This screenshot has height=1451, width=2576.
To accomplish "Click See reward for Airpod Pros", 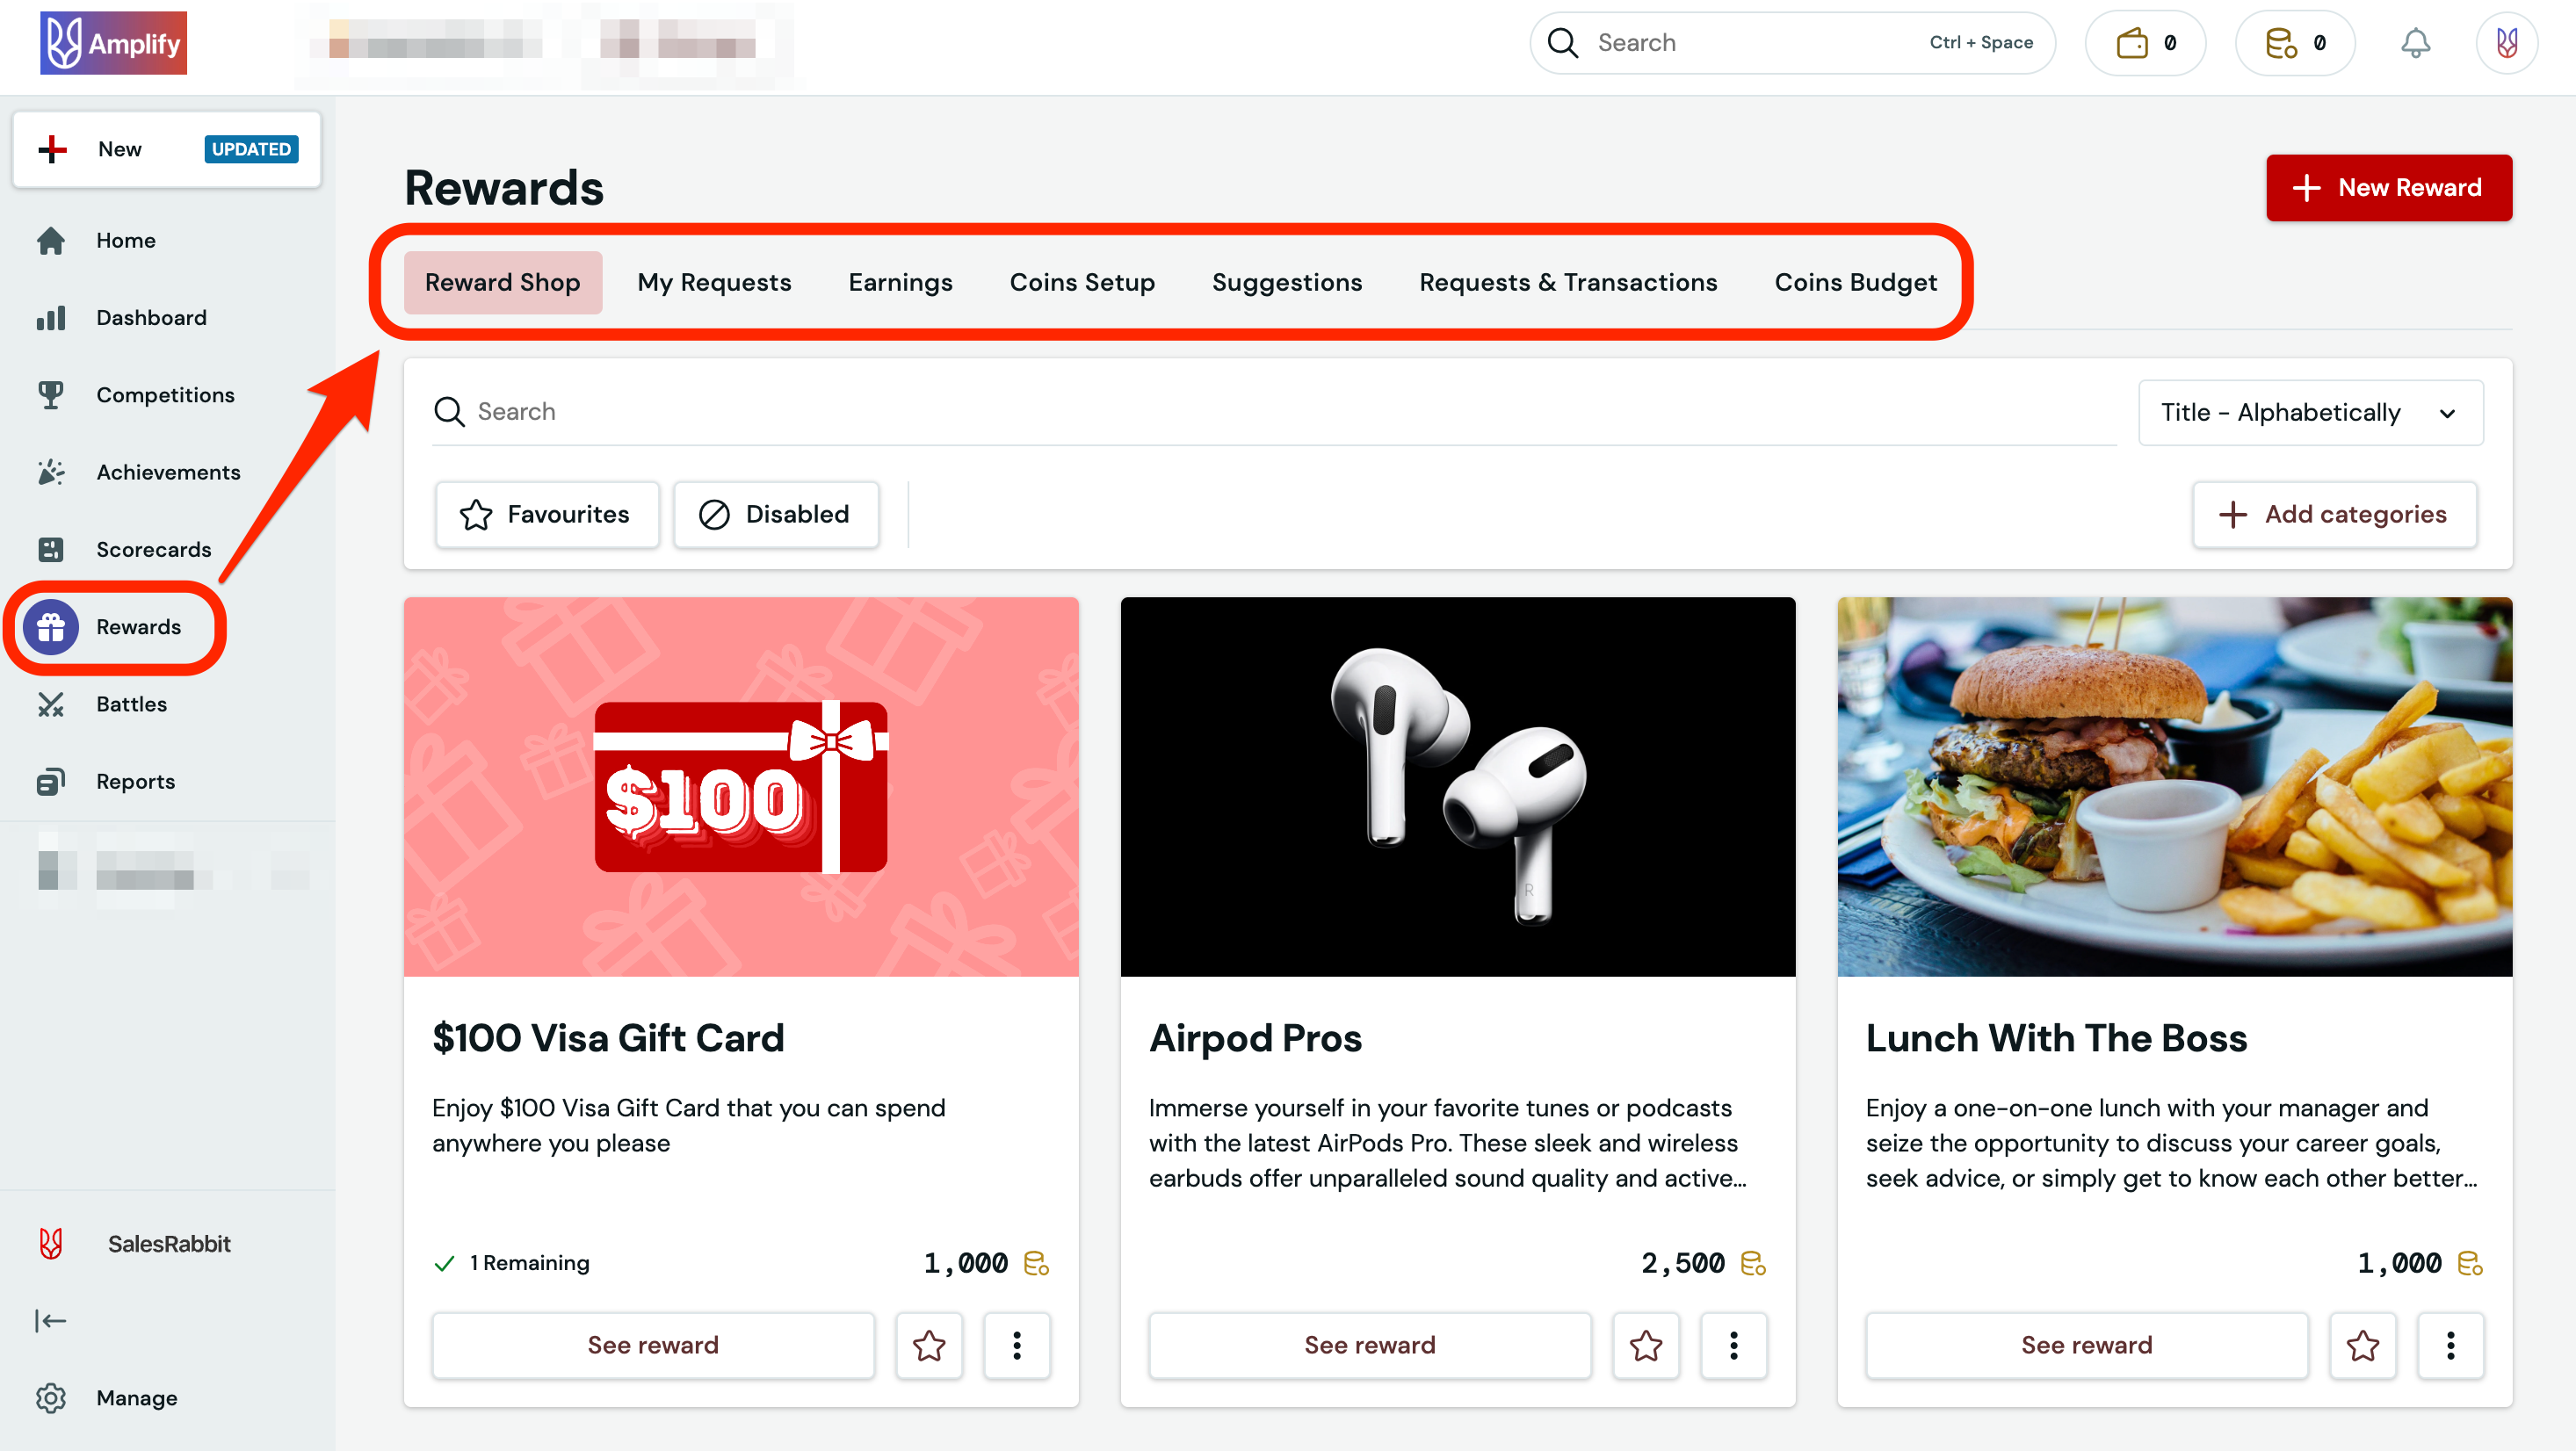I will tap(1369, 1345).
